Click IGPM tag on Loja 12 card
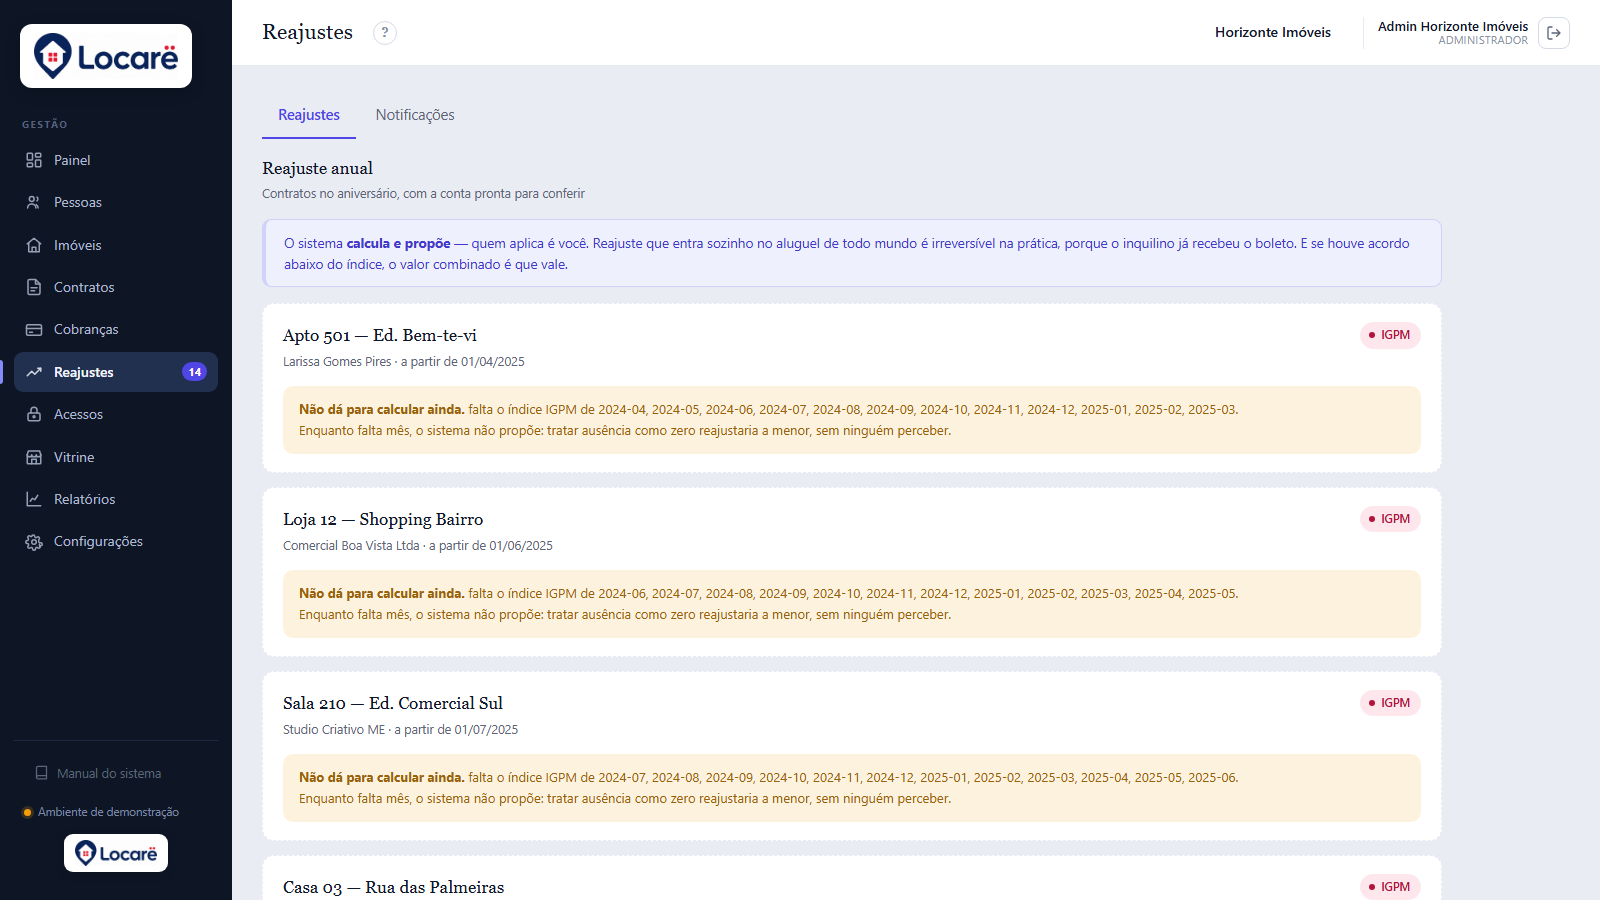This screenshot has height=900, width=1600. (x=1390, y=519)
